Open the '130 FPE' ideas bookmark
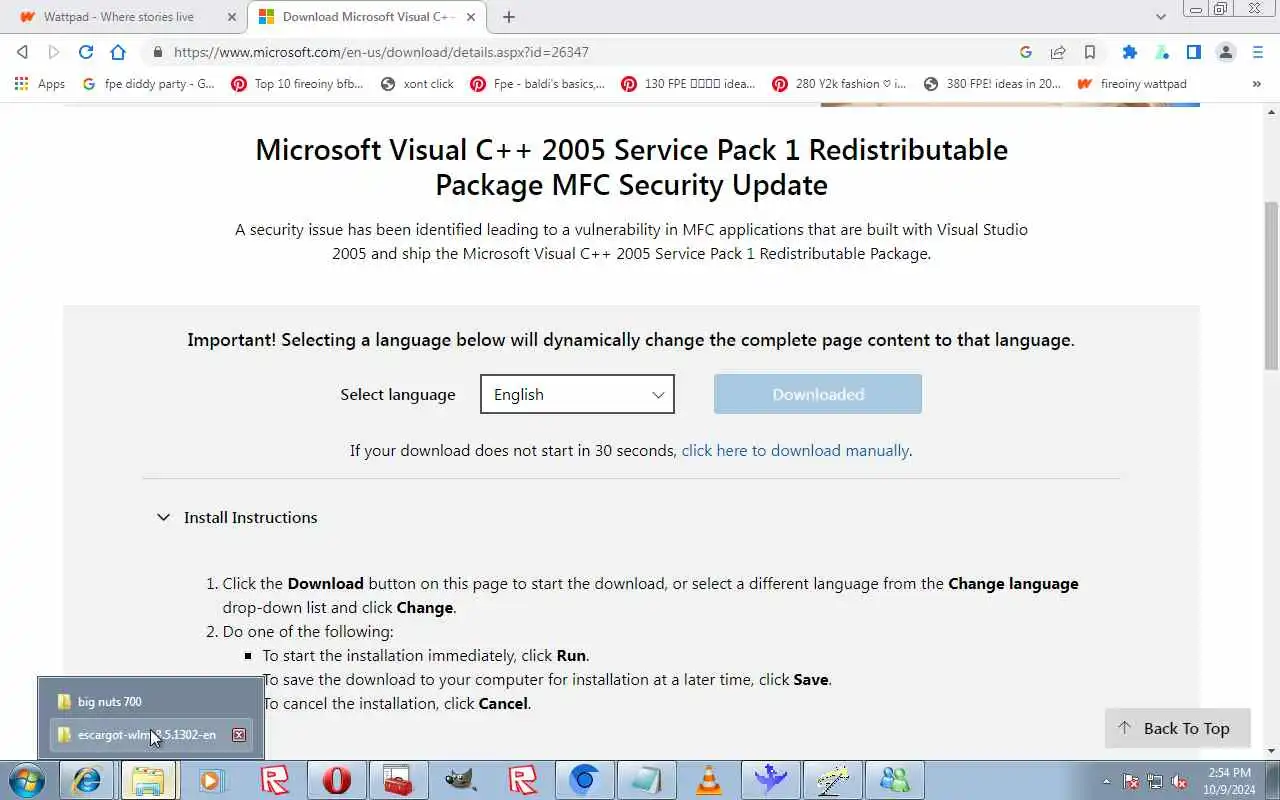 [688, 84]
